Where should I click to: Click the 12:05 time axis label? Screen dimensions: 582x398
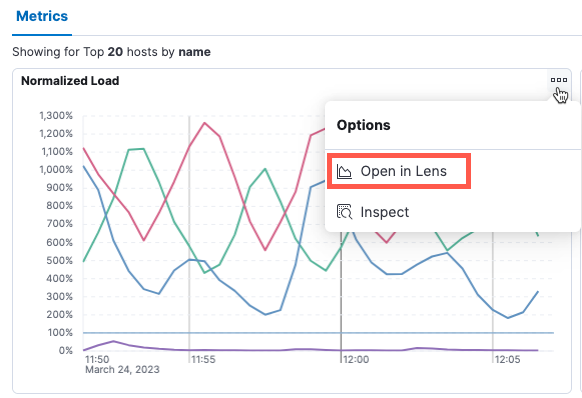click(507, 359)
